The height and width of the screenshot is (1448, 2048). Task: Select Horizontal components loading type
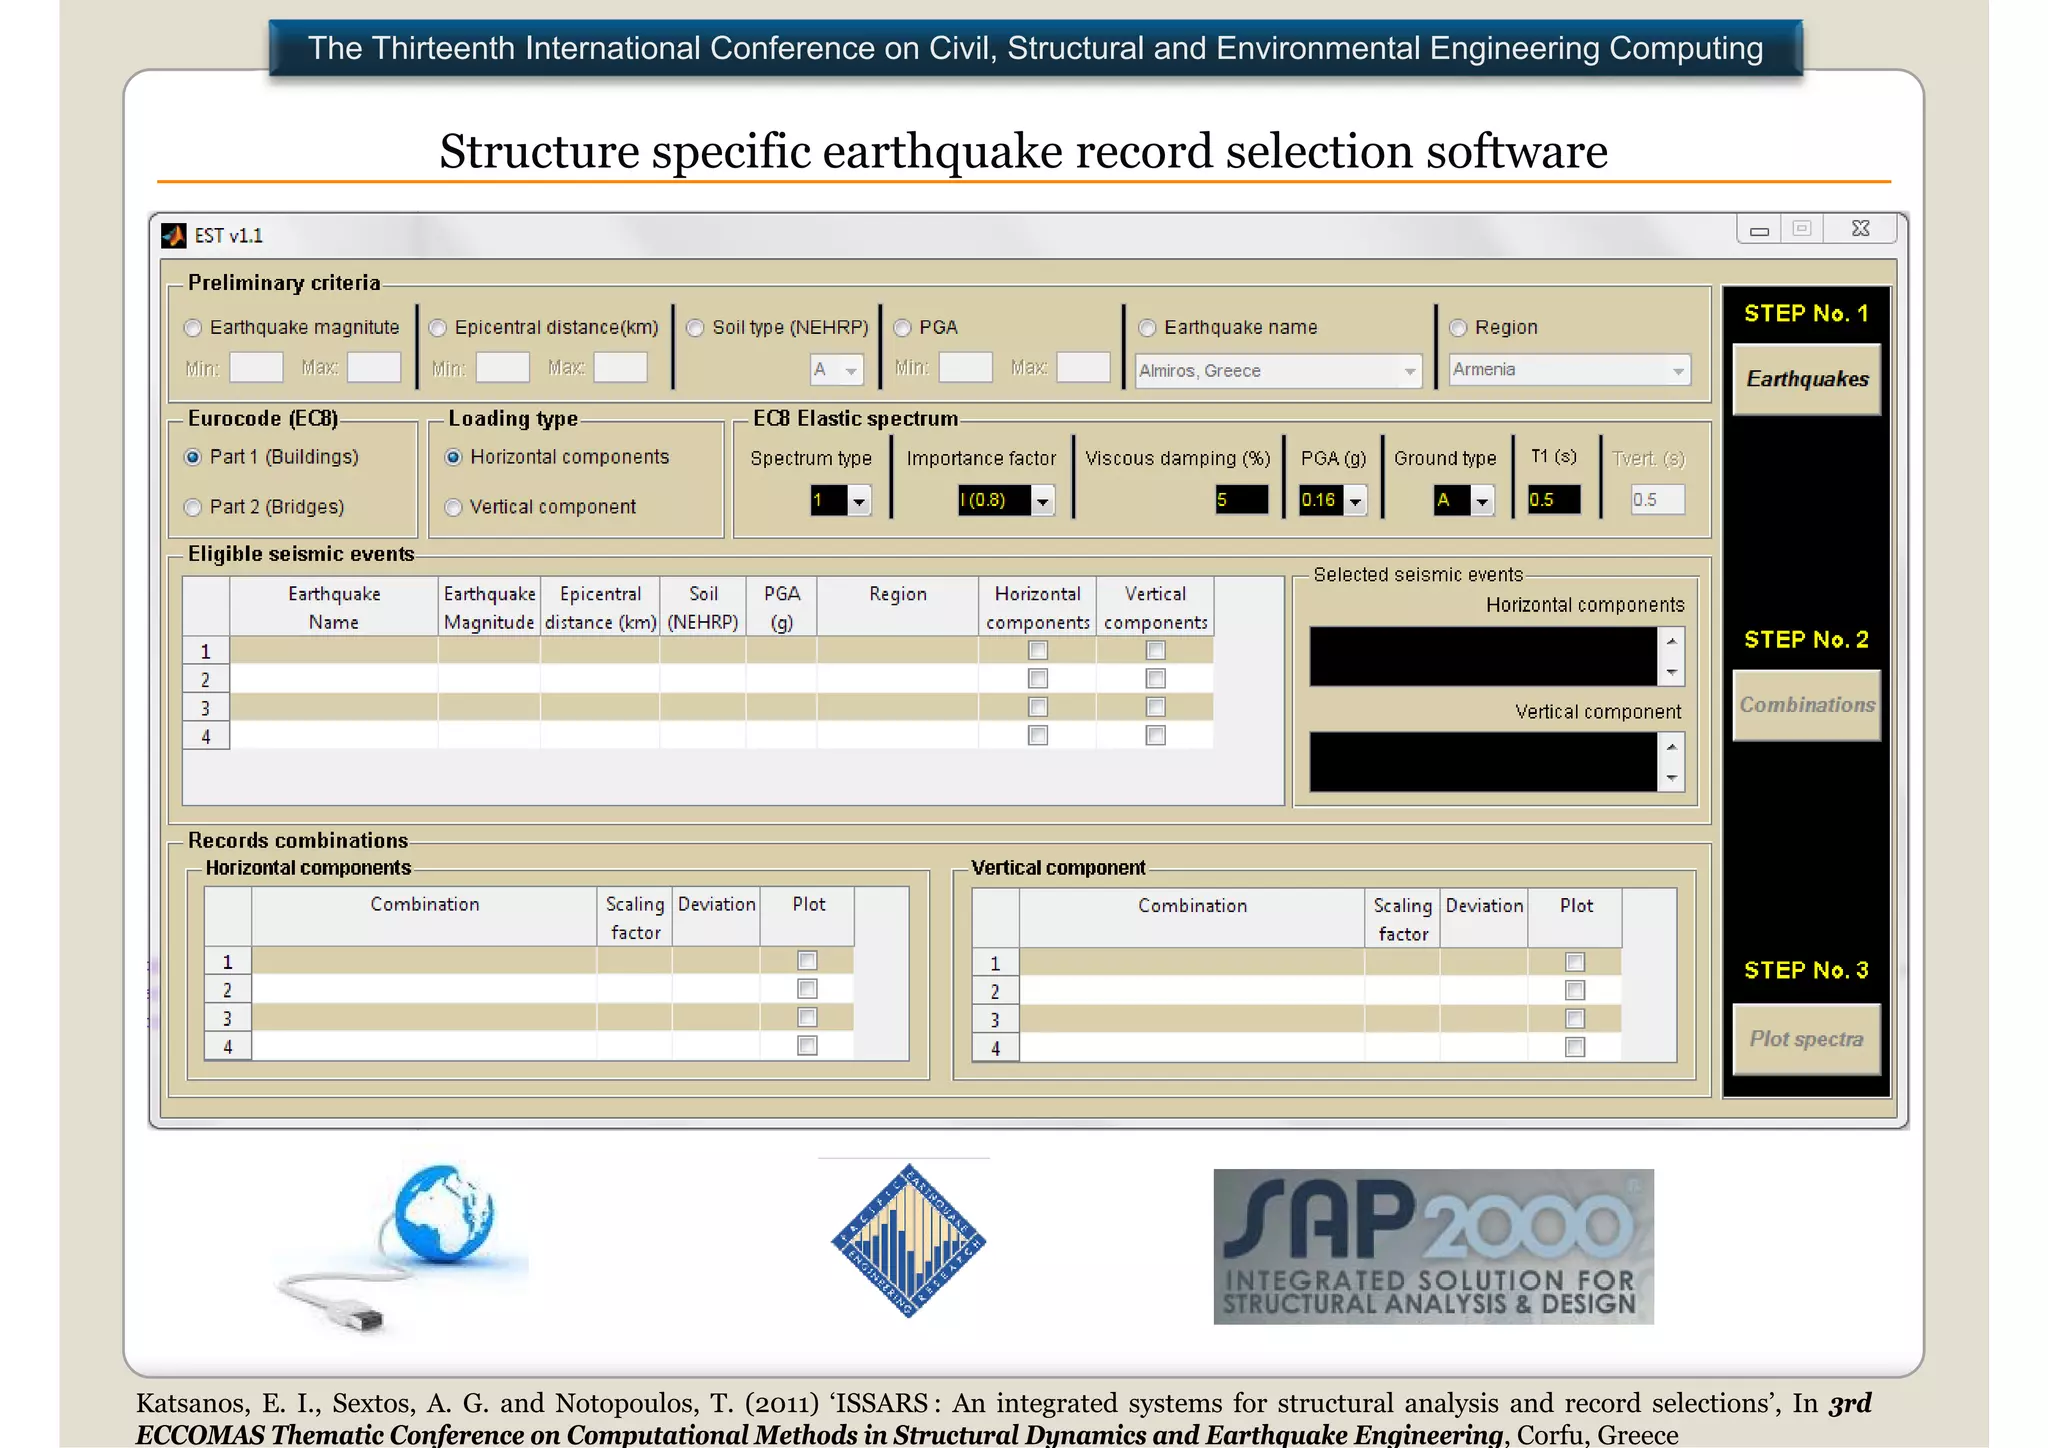click(x=453, y=457)
